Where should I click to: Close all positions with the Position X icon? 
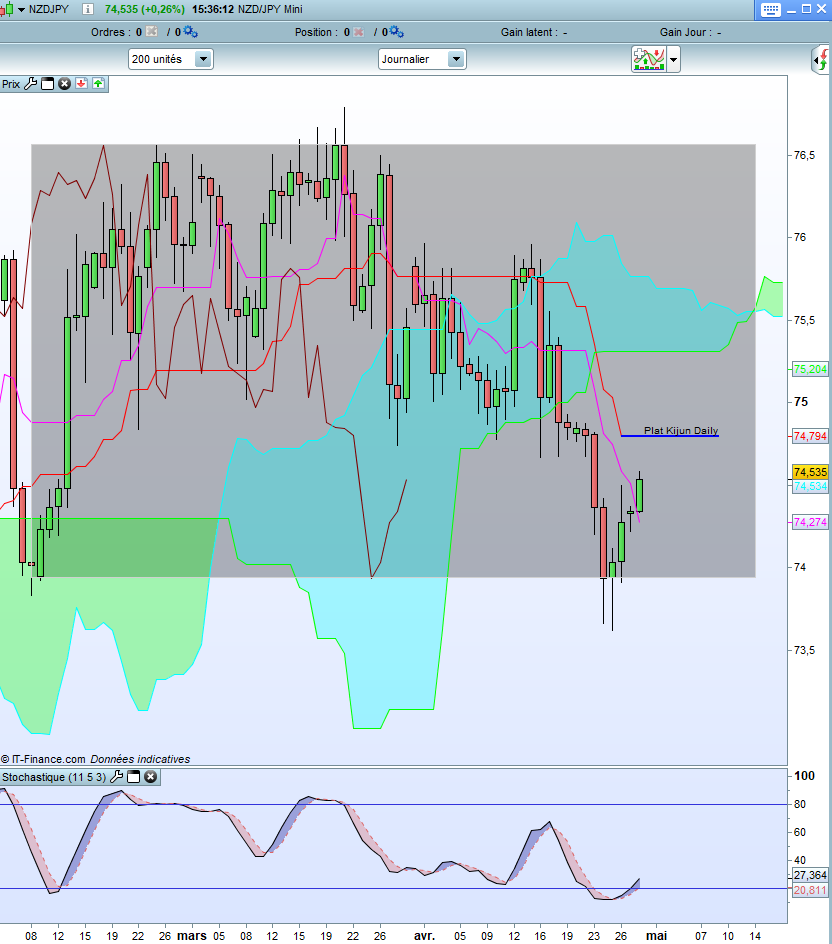(x=359, y=32)
